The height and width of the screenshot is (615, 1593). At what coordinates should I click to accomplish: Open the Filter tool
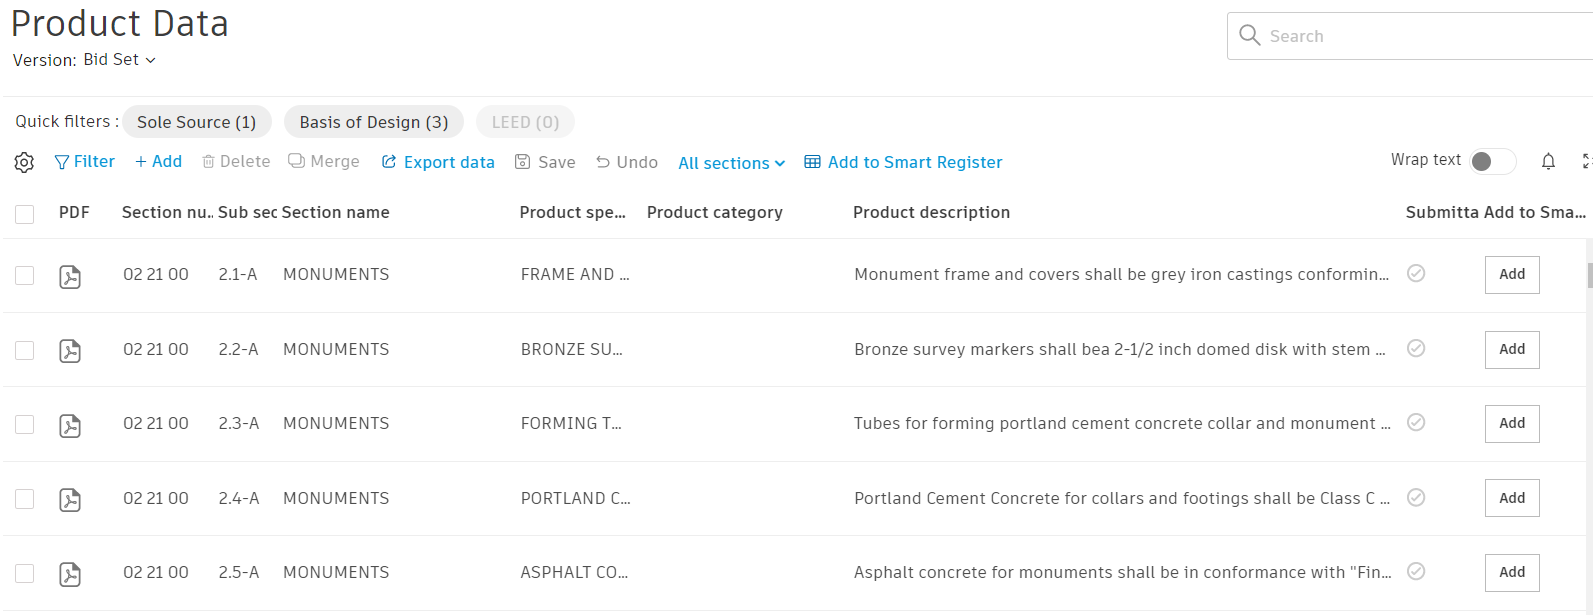[84, 162]
